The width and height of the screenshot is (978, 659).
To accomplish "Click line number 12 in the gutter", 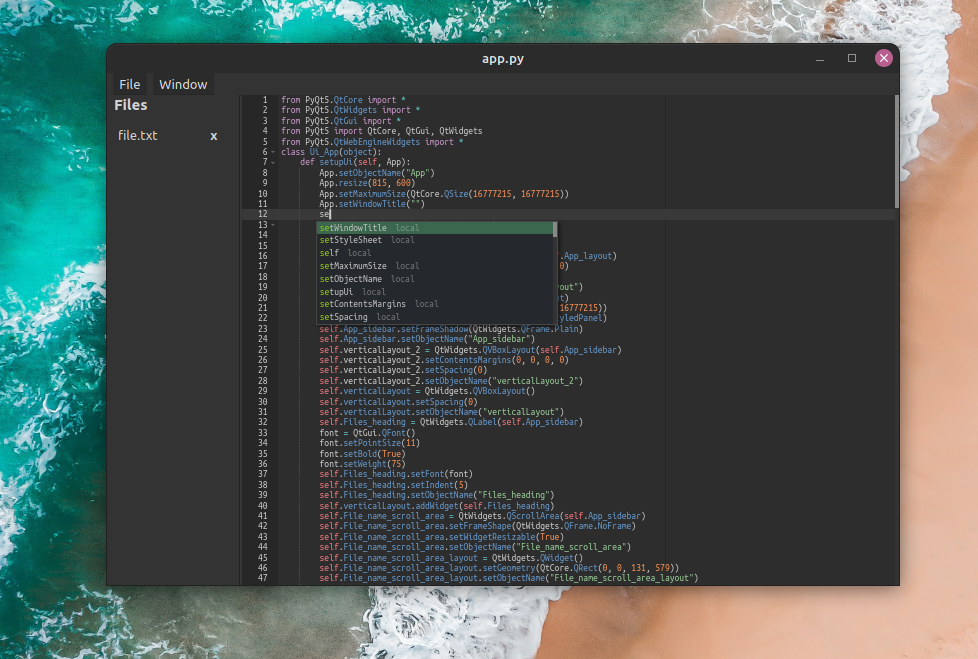I will pyautogui.click(x=263, y=214).
